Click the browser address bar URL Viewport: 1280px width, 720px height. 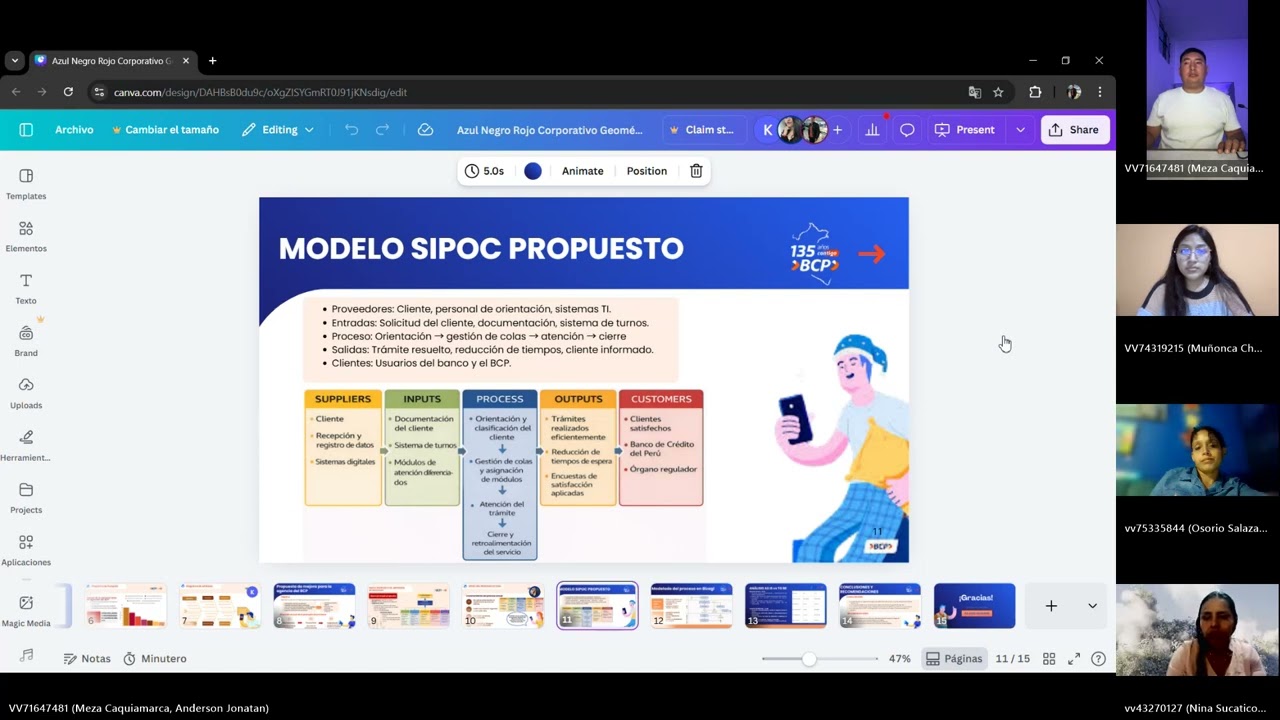(x=260, y=92)
